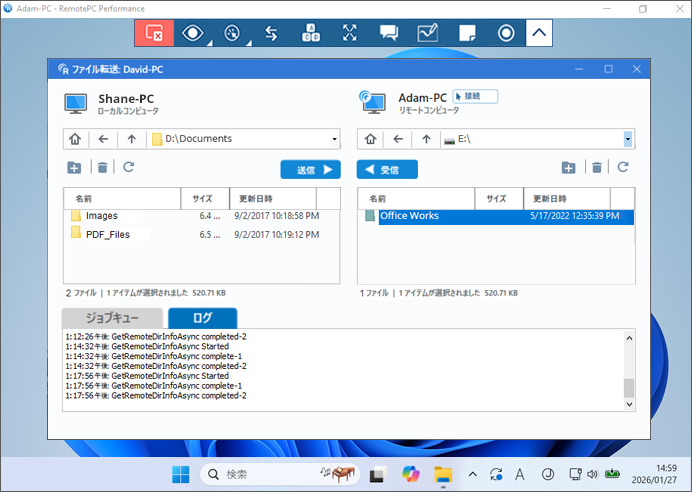Go to remote home folder
The width and height of the screenshot is (692, 492).
[370, 139]
